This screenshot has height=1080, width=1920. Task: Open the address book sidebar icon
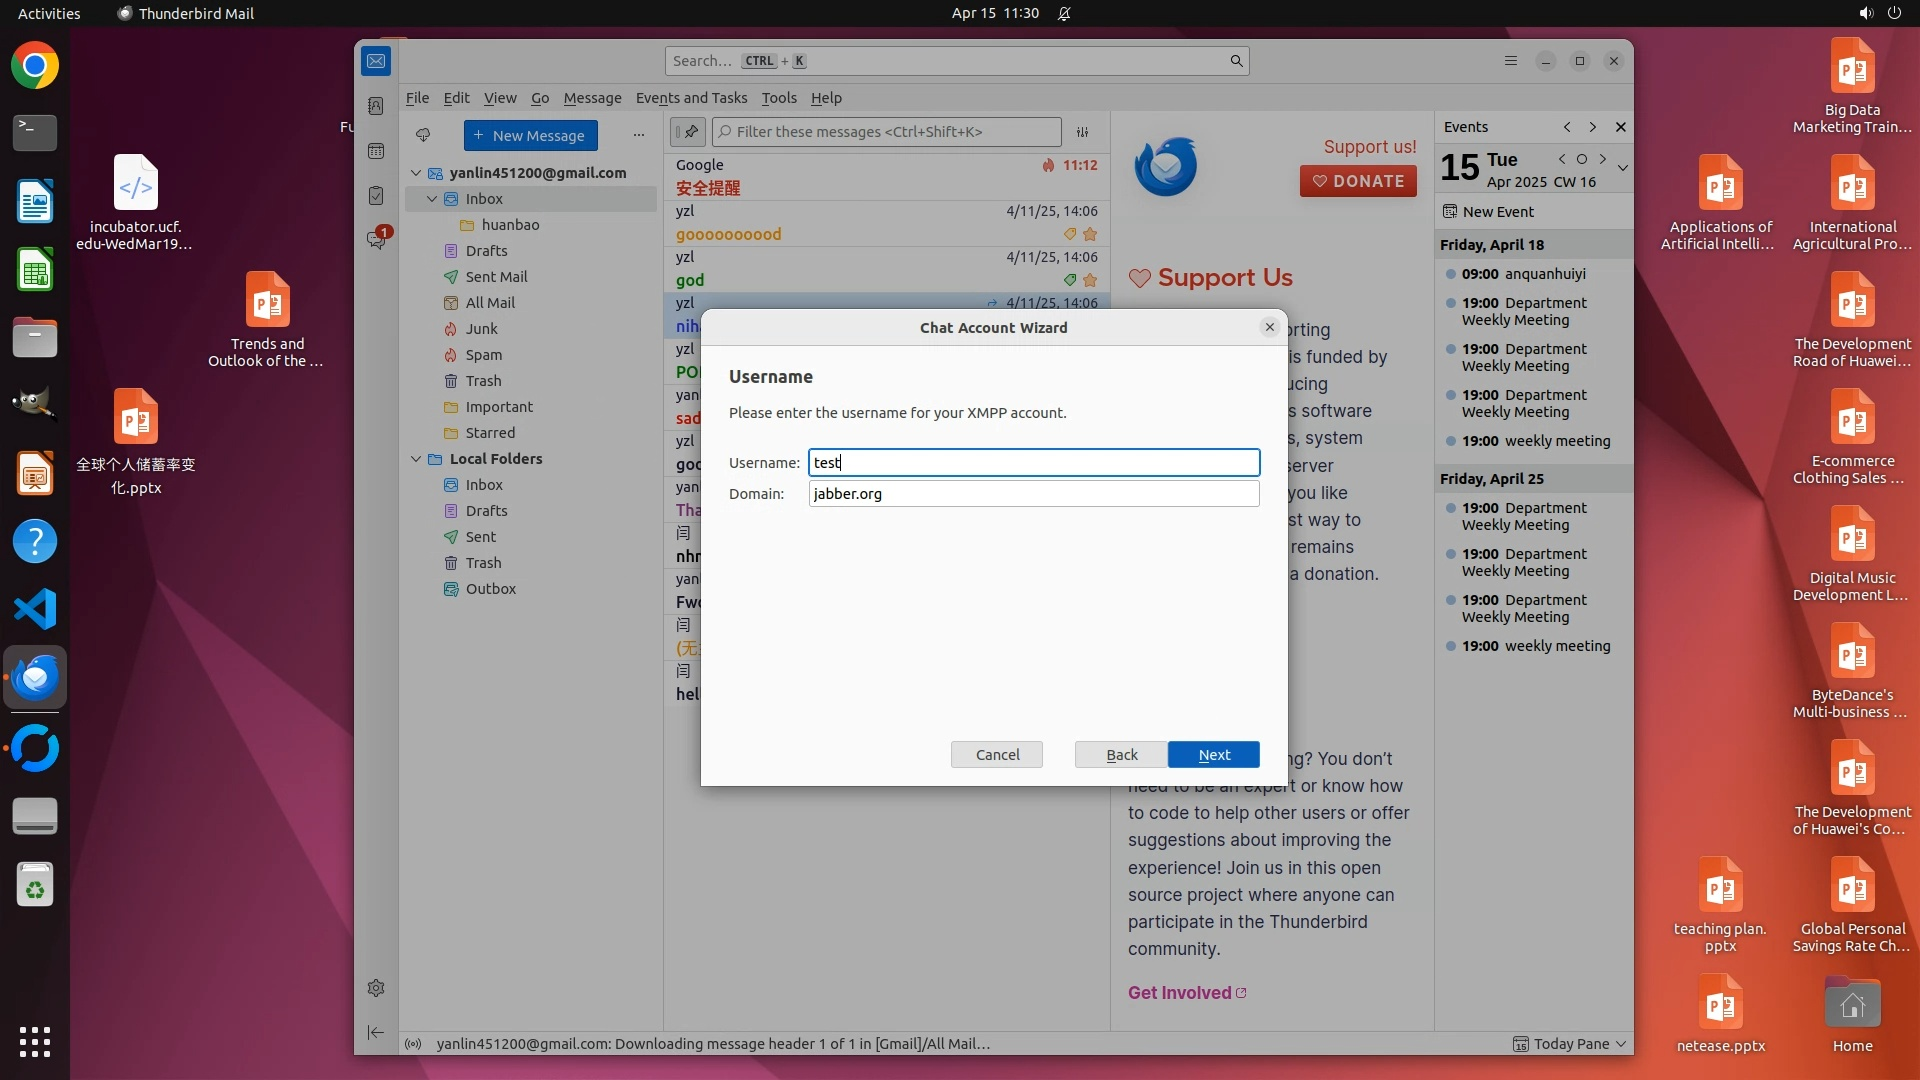376,106
